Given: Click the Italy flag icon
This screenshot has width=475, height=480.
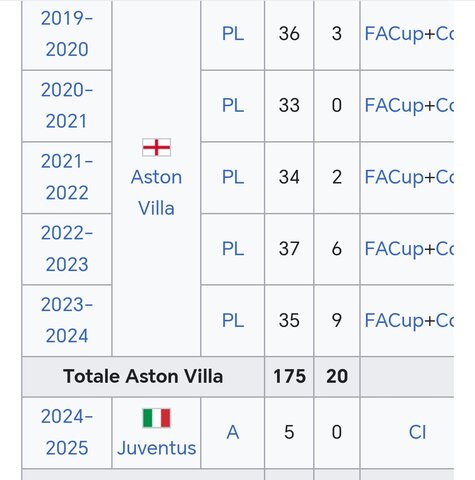Looking at the screenshot, I should 156,418.
